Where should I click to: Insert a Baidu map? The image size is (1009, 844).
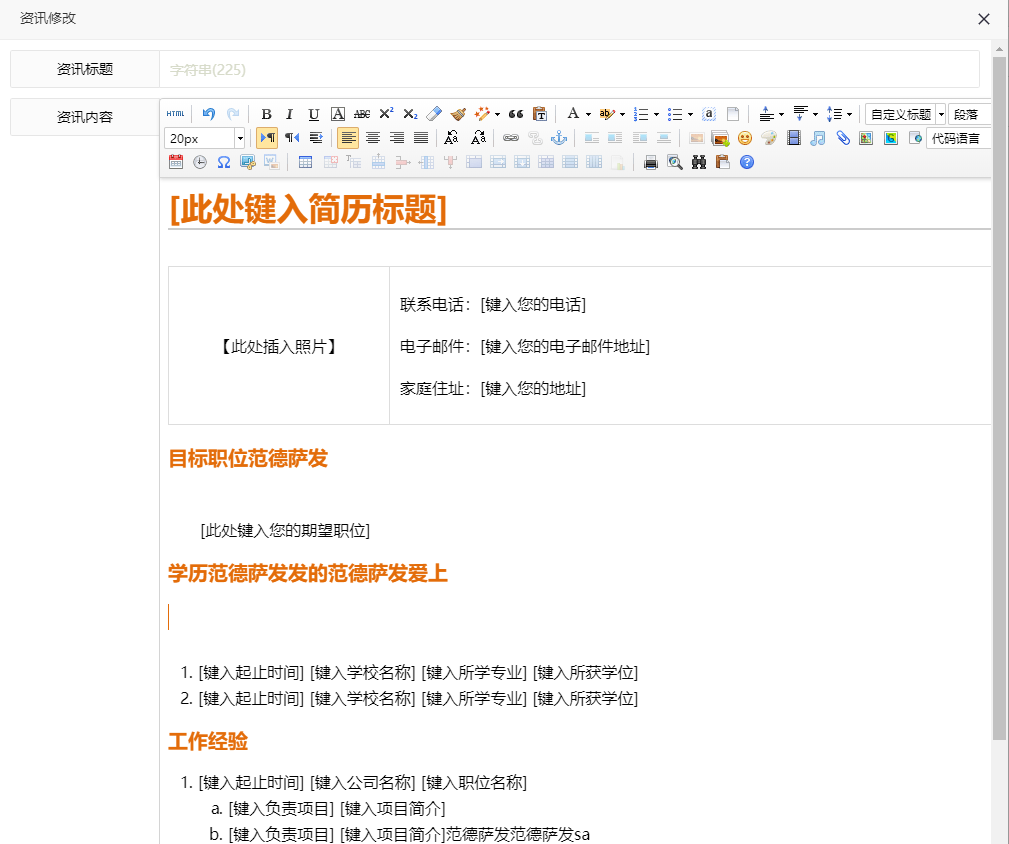pos(866,138)
